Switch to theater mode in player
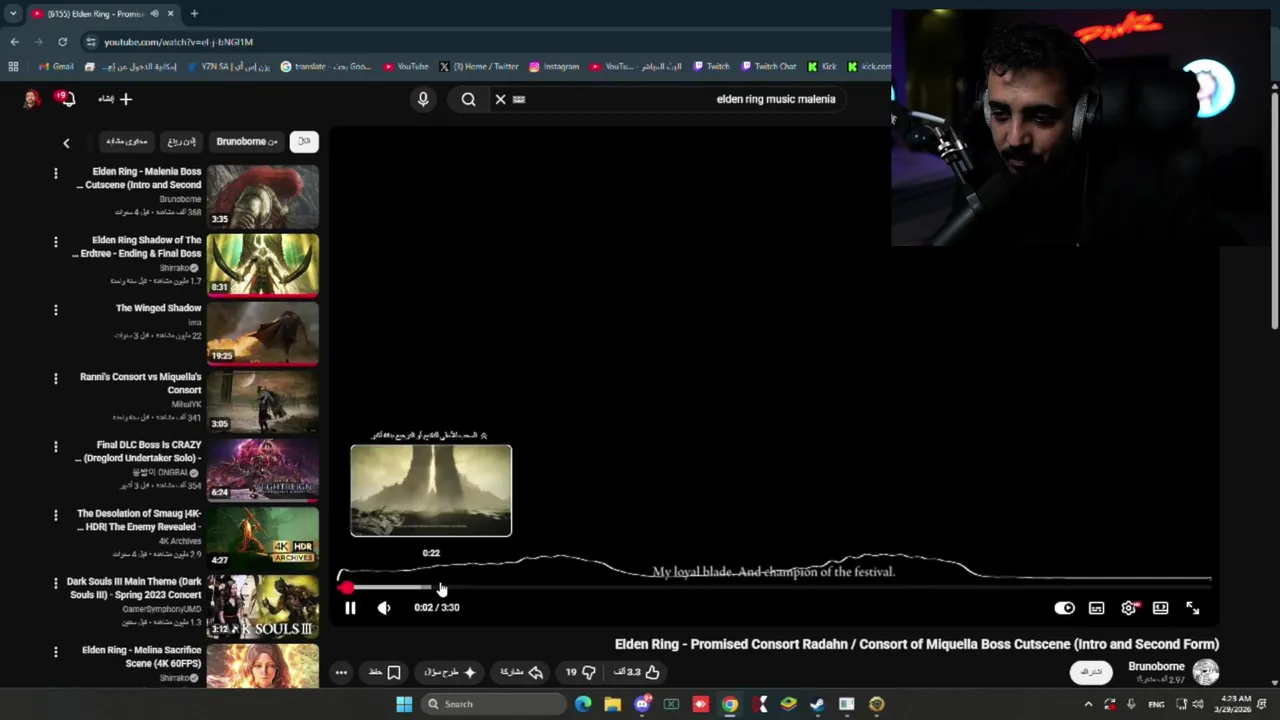 coord(1160,608)
